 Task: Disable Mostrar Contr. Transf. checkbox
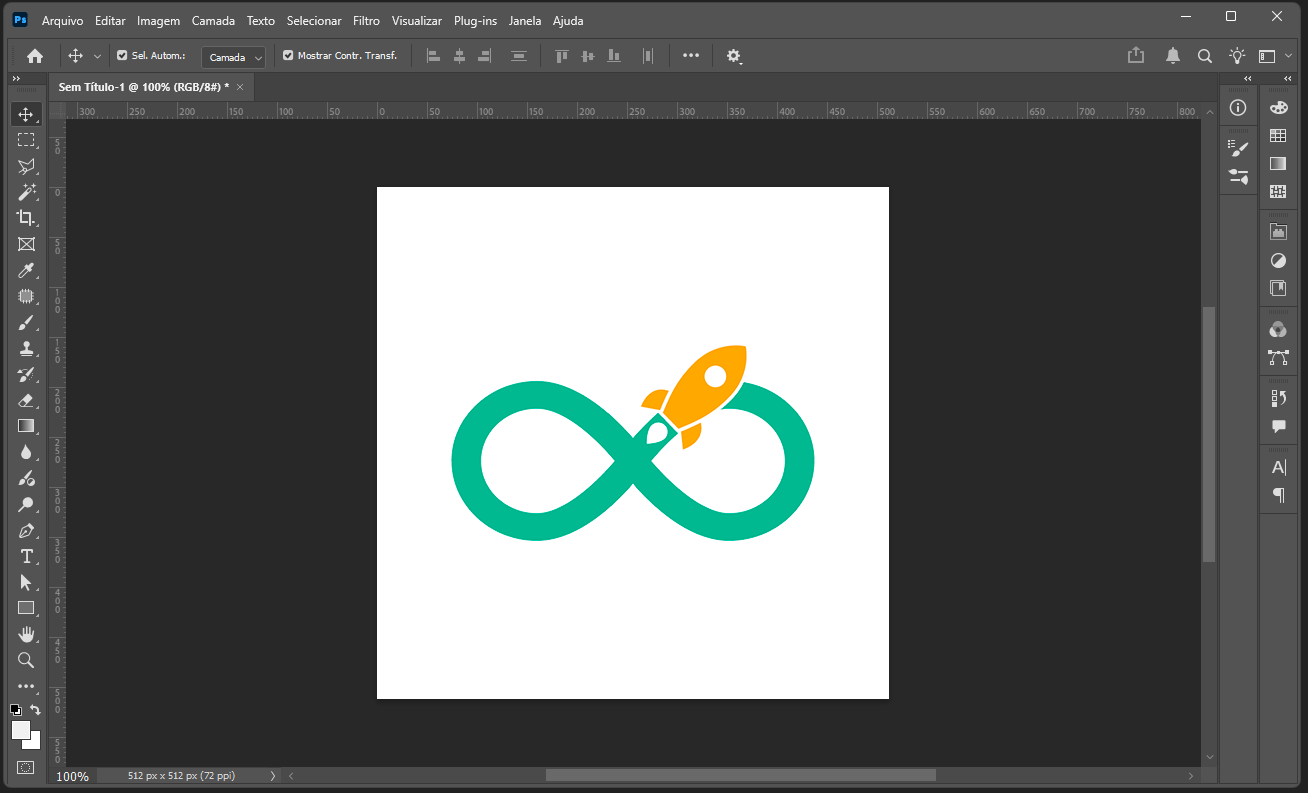pos(288,56)
